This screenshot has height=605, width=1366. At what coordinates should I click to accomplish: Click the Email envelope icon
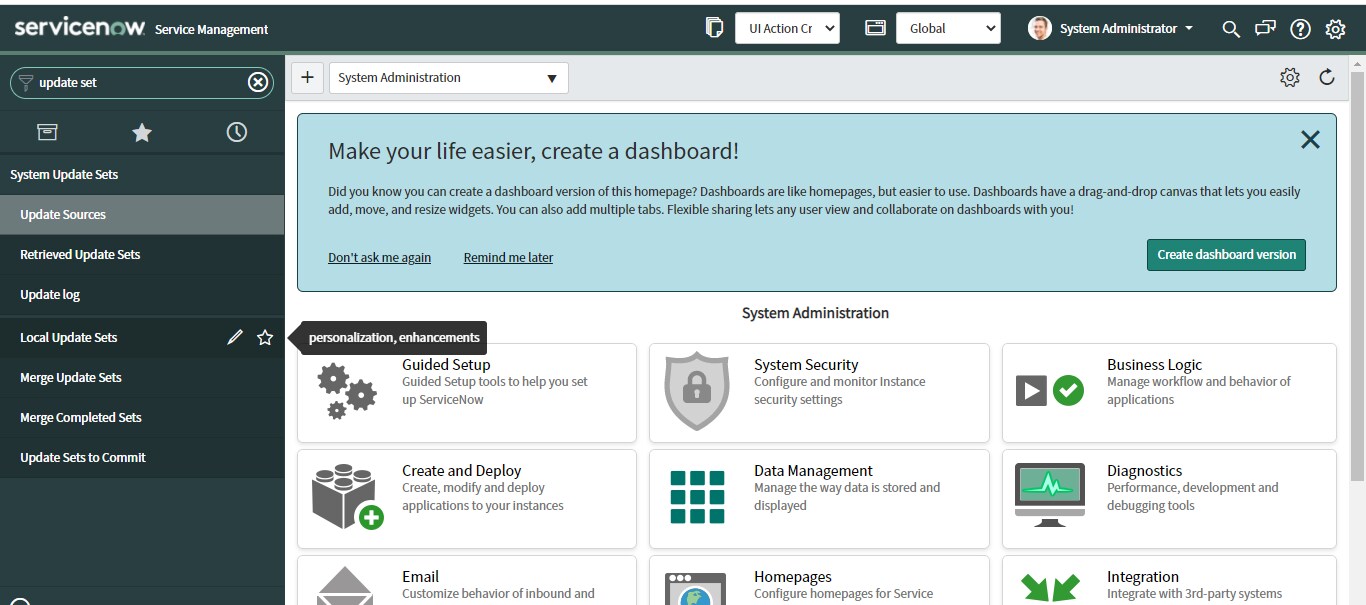[x=345, y=586]
